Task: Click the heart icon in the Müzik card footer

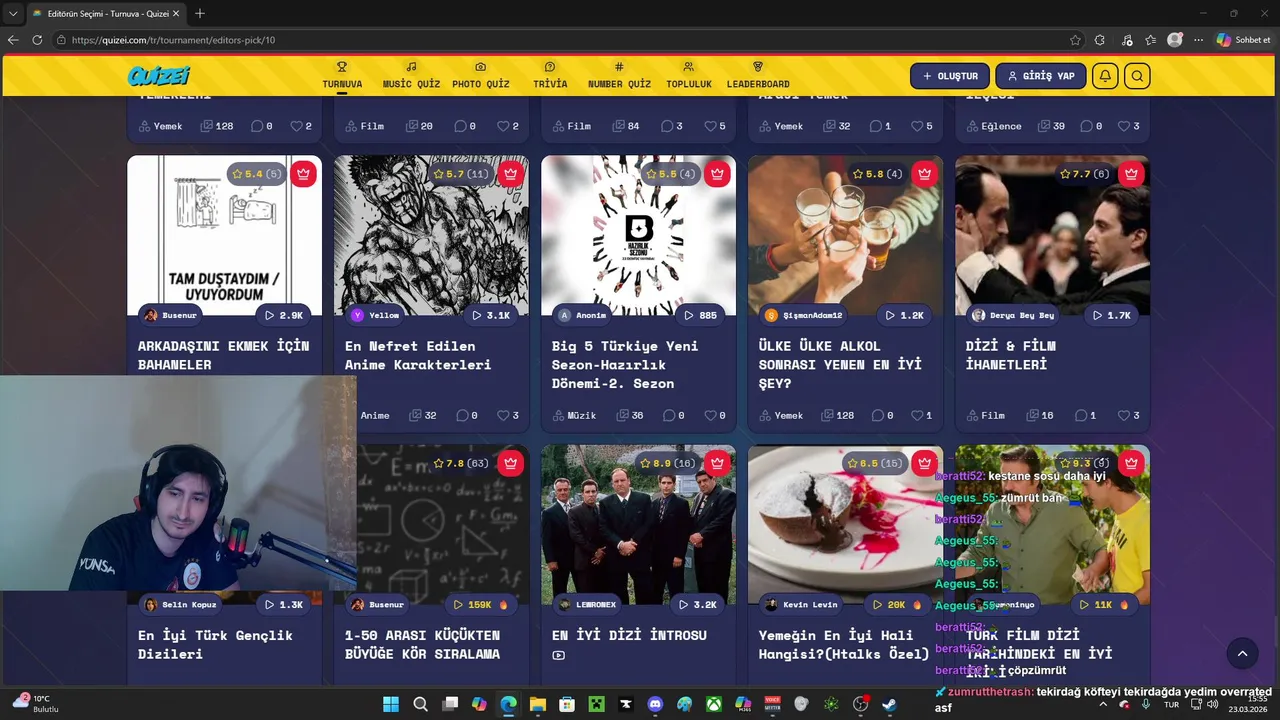Action: (709, 415)
